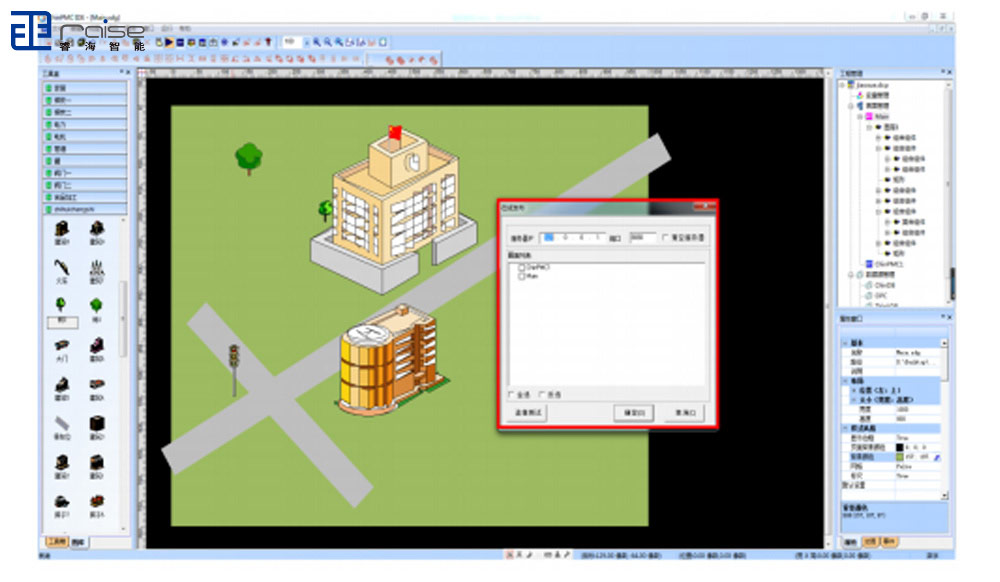Expand the 位置 (左, 上) property row
Screen dimensions: 1000x582
[854, 390]
